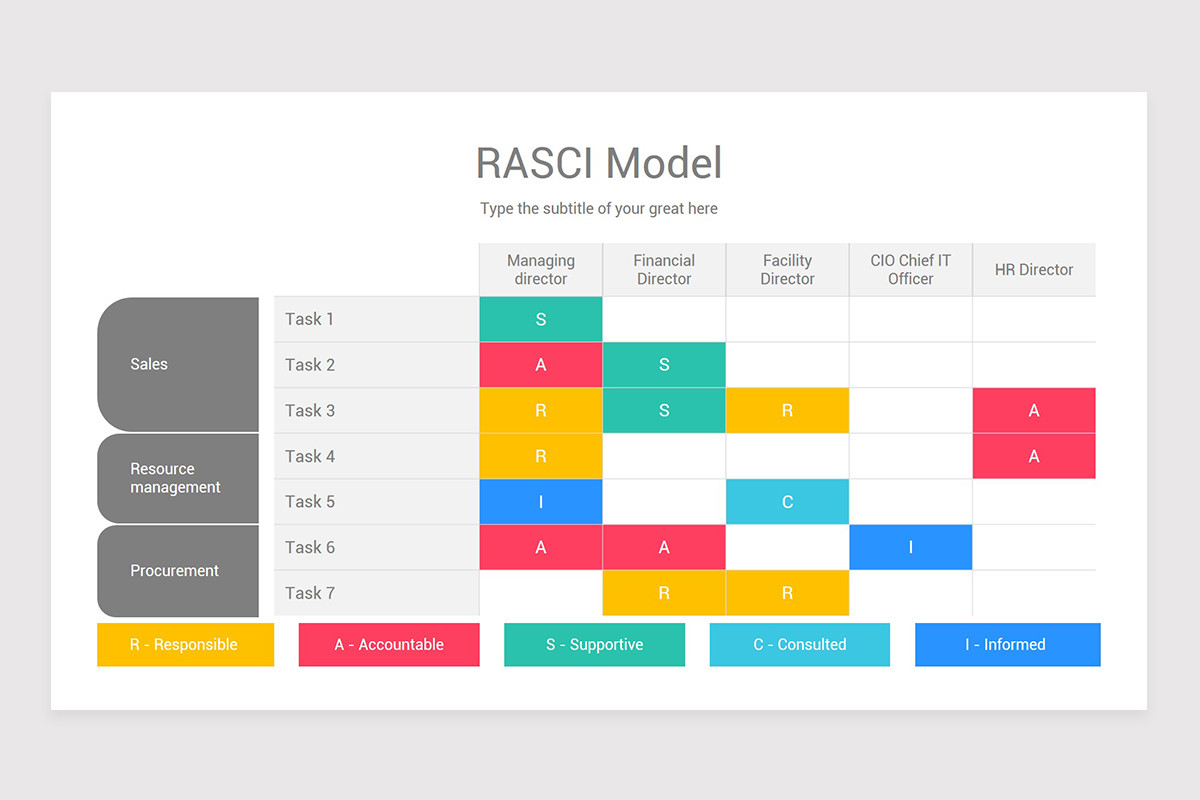Select the cyan C cell under Facility Director
The width and height of the screenshot is (1200, 800).
pos(787,501)
